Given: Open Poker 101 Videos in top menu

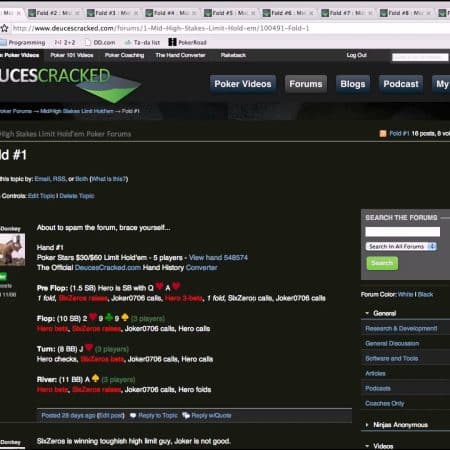Looking at the screenshot, I should click(72, 55).
